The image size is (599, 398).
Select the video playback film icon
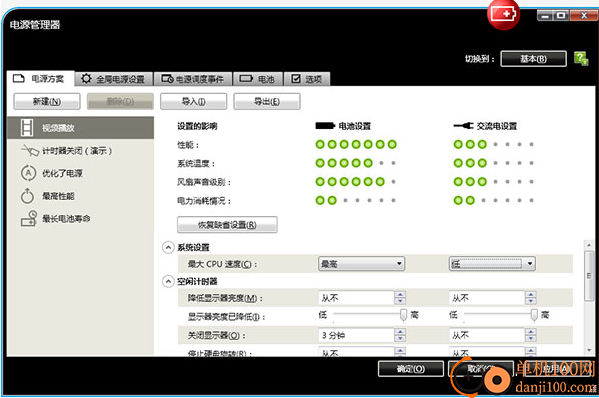pyautogui.click(x=27, y=128)
